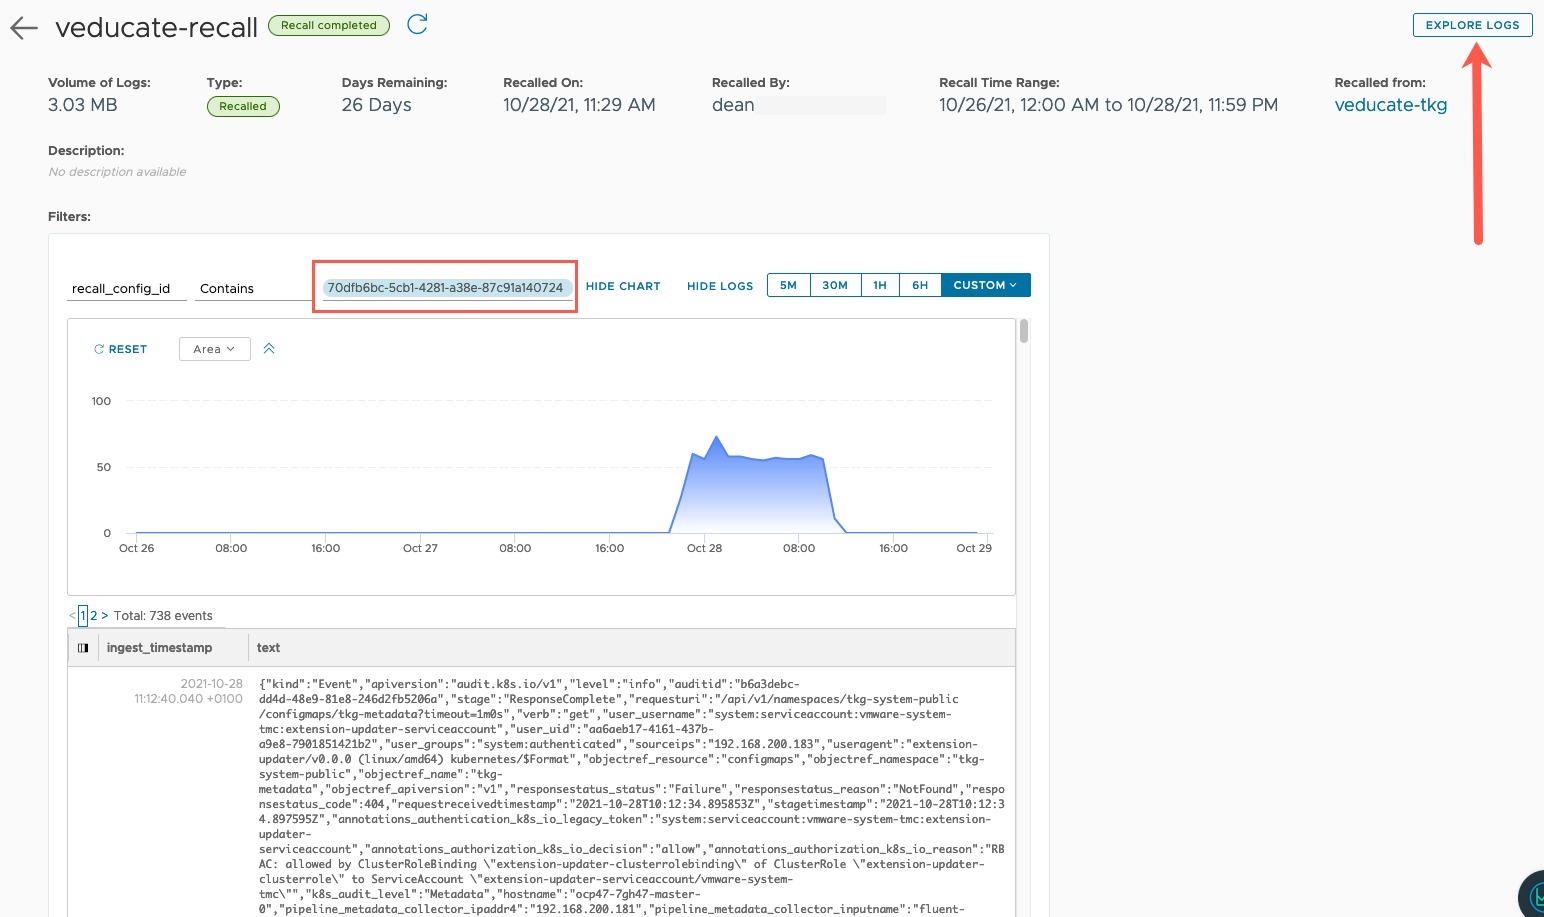Open the Area chart type dropdown

pos(214,349)
